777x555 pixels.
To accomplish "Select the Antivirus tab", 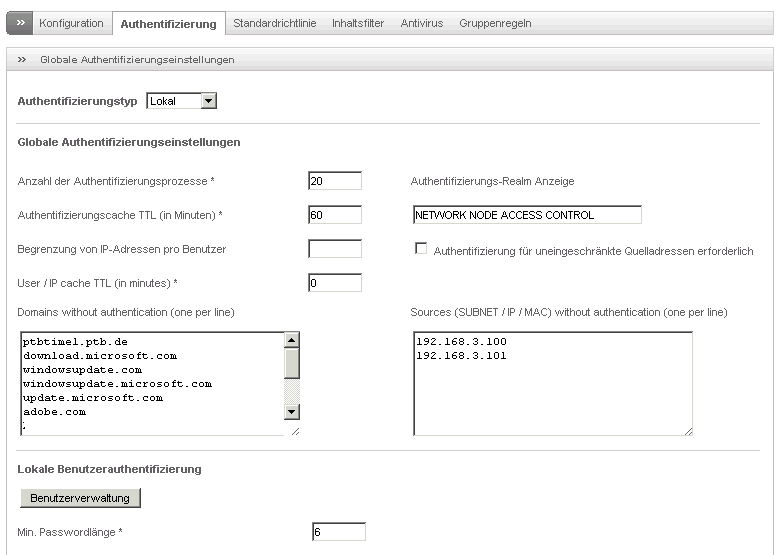I will point(422,23).
